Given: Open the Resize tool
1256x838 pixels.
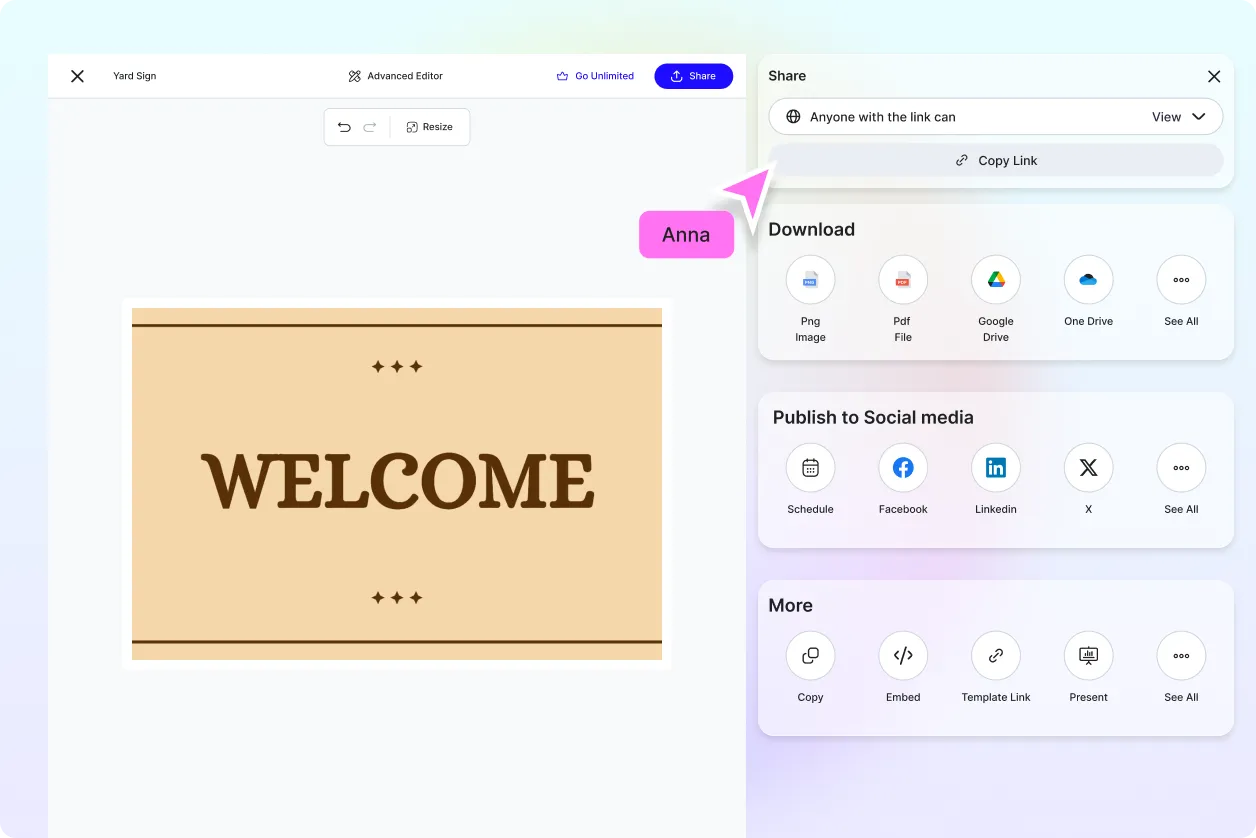Looking at the screenshot, I should click(430, 127).
